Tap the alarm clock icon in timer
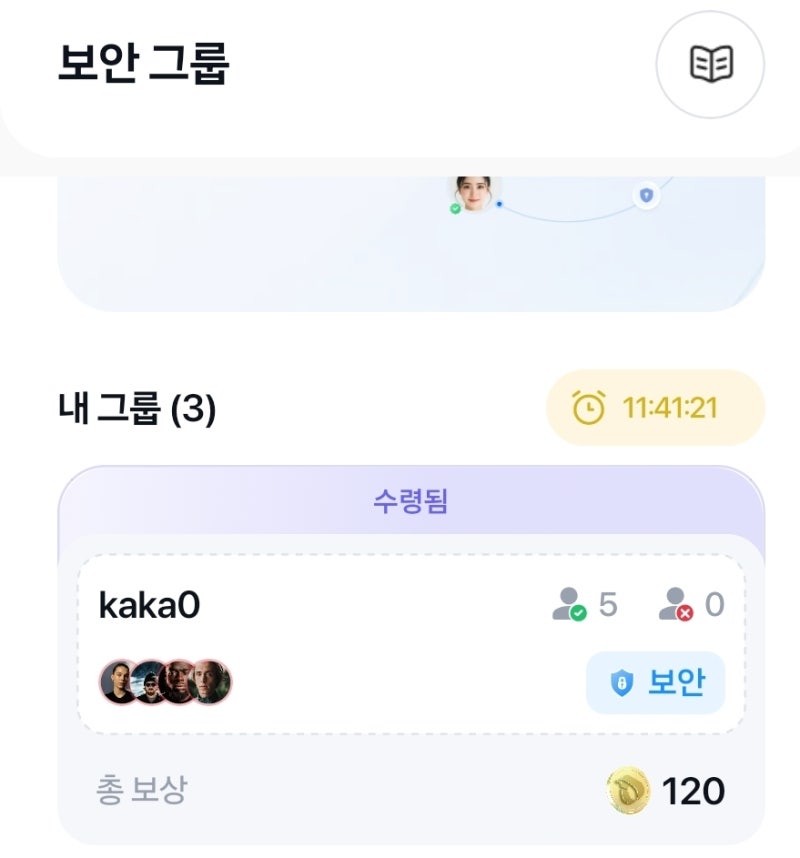This screenshot has width=800, height=858. tap(588, 408)
